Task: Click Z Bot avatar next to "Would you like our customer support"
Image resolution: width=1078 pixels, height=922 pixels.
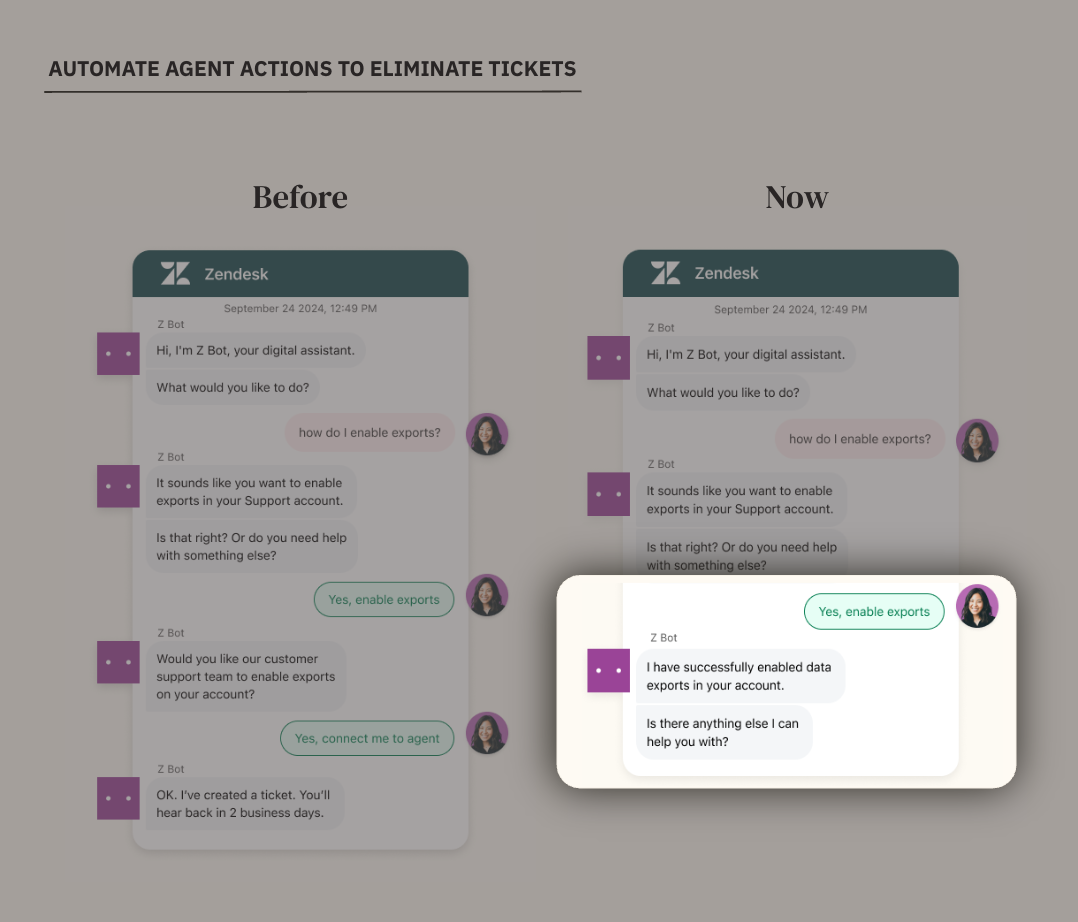Action: pos(118,662)
